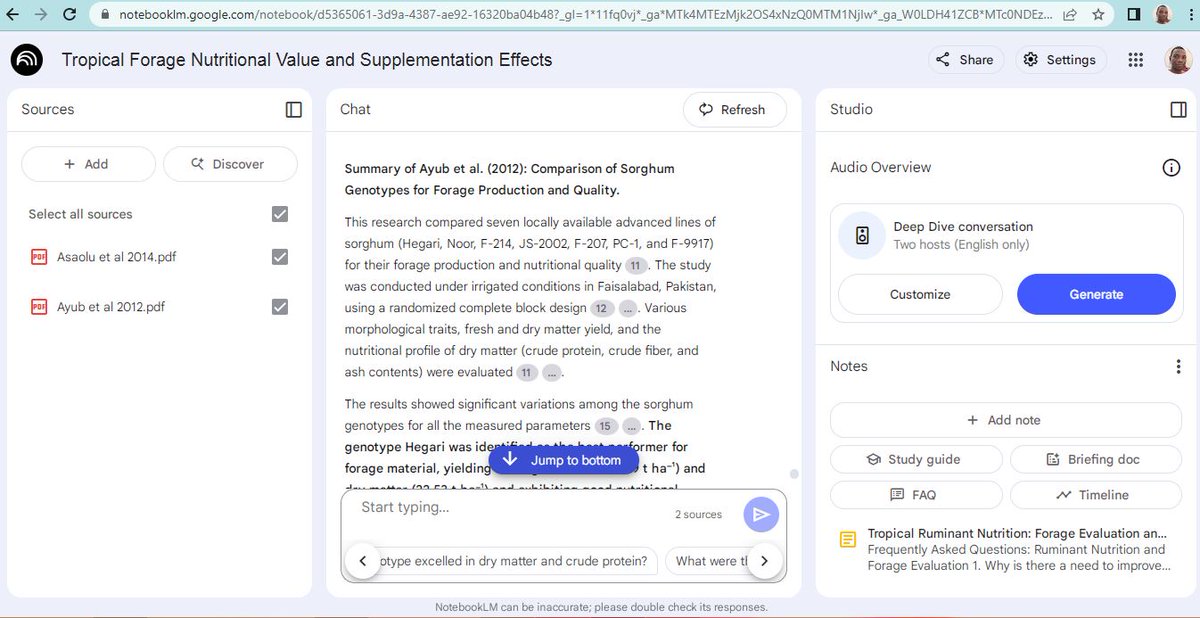Click Jump to bottom button
Viewport: 1200px width, 618px height.
[563, 460]
